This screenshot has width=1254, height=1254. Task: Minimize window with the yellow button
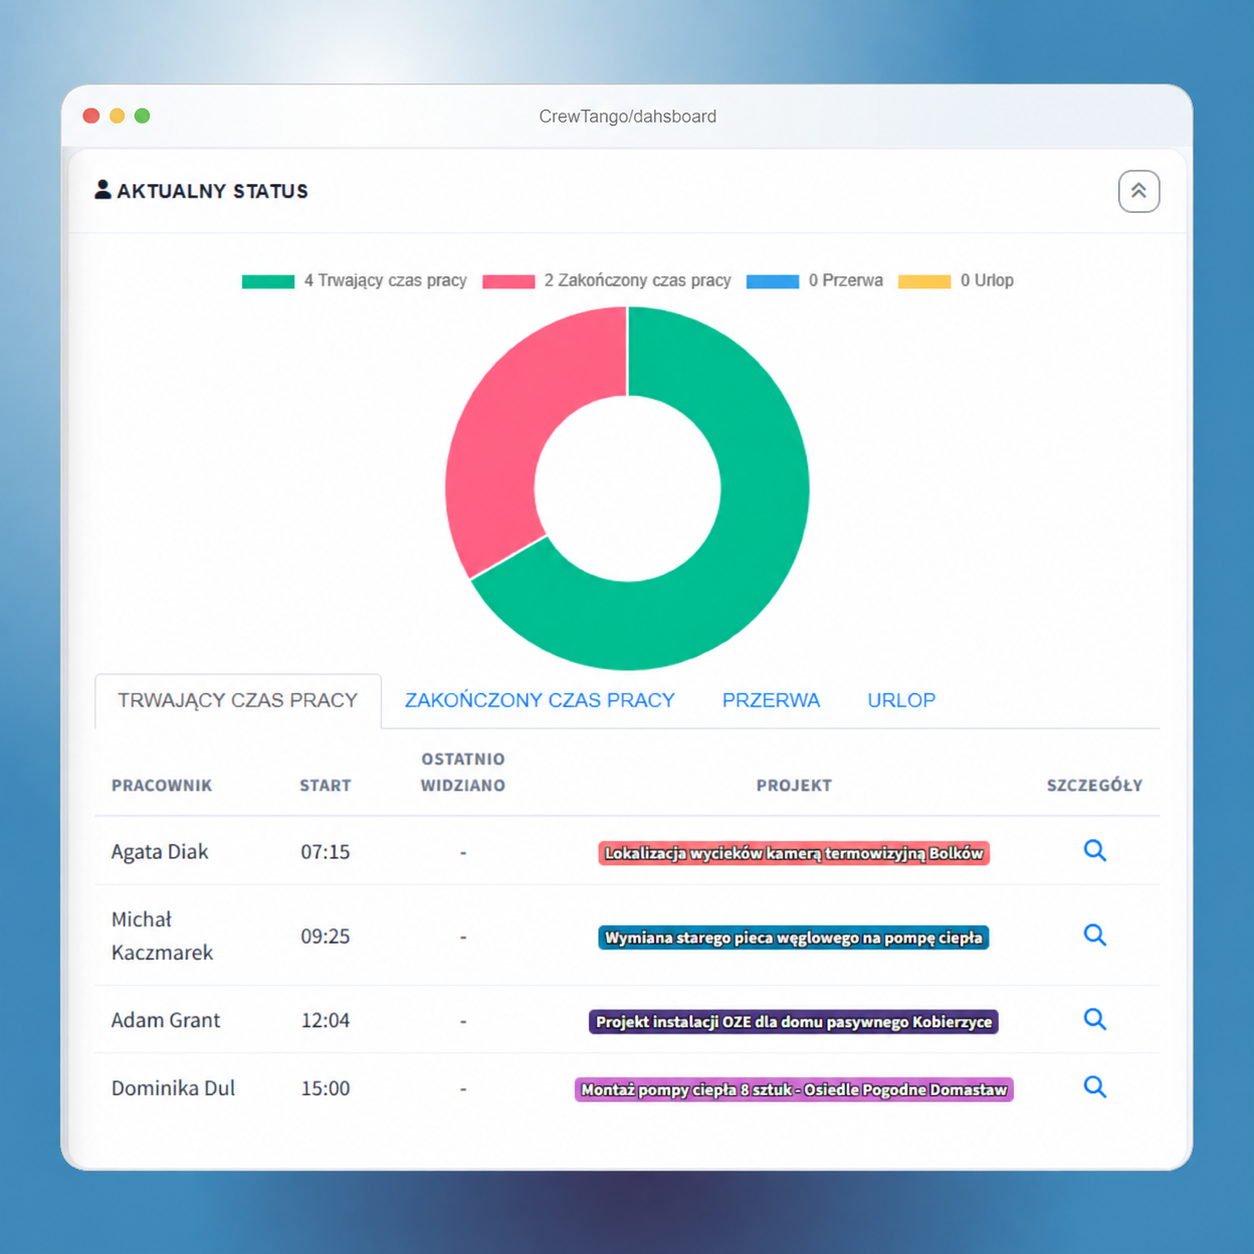pos(117,116)
